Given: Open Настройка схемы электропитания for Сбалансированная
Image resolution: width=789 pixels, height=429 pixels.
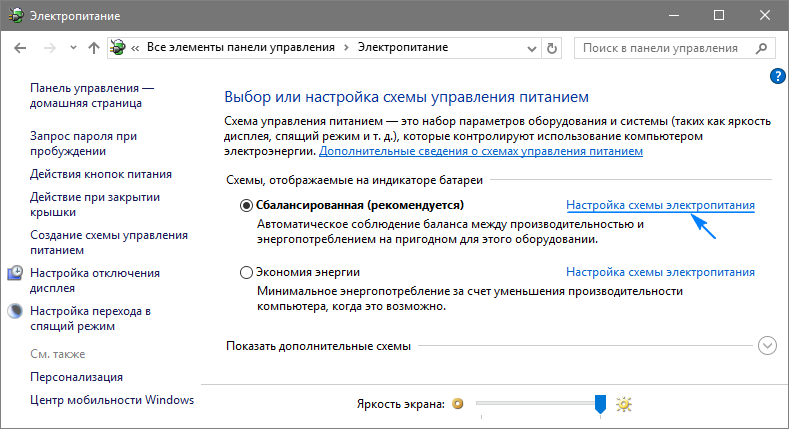Looking at the screenshot, I should pos(660,205).
